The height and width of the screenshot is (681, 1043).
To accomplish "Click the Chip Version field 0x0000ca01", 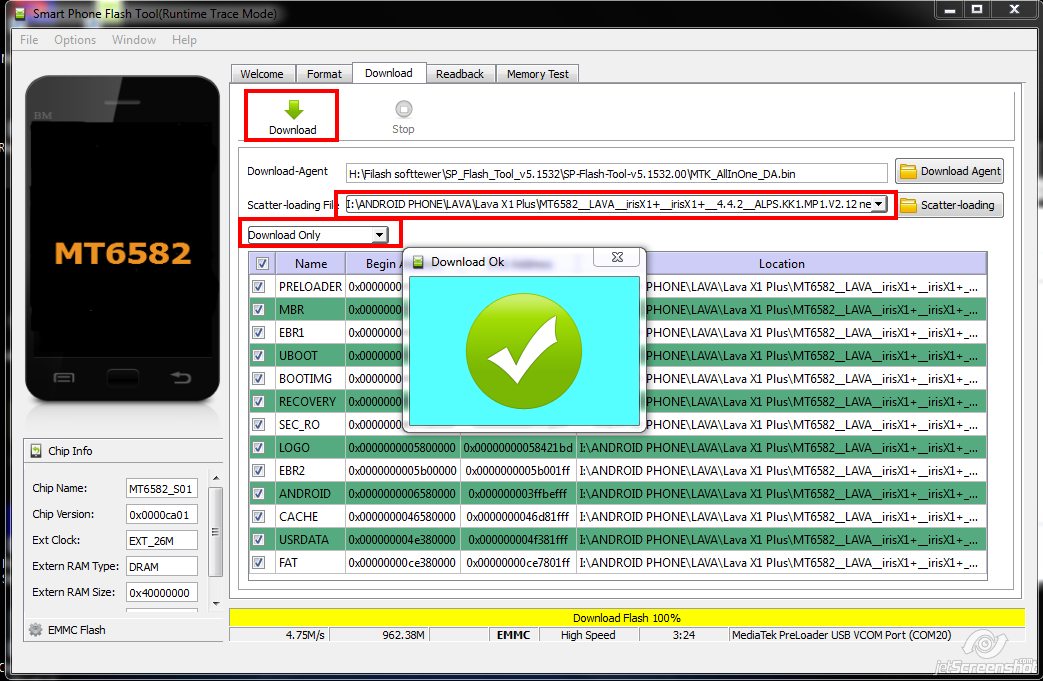I will click(162, 515).
